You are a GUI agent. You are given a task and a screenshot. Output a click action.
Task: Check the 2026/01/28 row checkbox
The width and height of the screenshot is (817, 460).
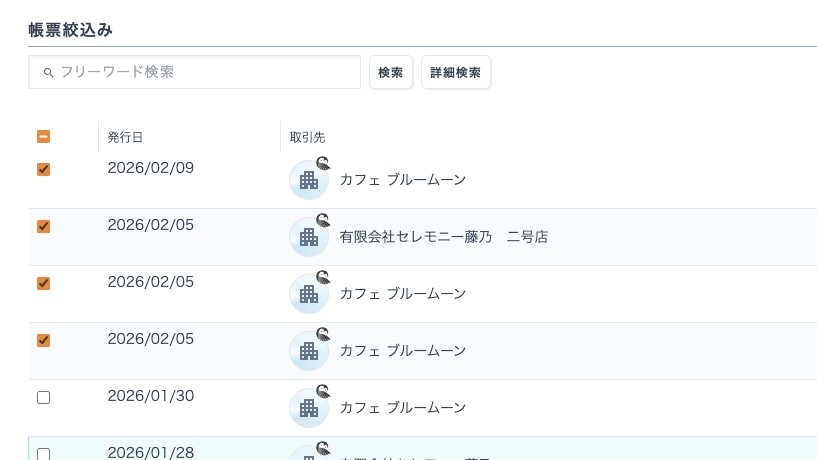pos(43,453)
